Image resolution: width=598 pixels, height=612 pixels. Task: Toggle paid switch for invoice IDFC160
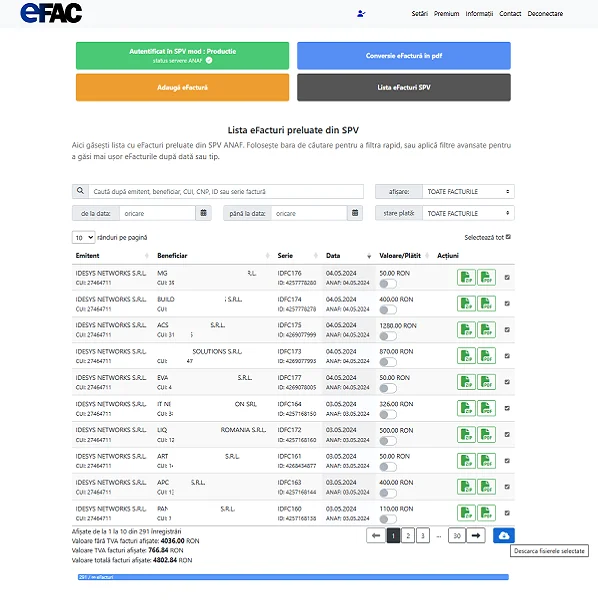[x=388, y=519]
